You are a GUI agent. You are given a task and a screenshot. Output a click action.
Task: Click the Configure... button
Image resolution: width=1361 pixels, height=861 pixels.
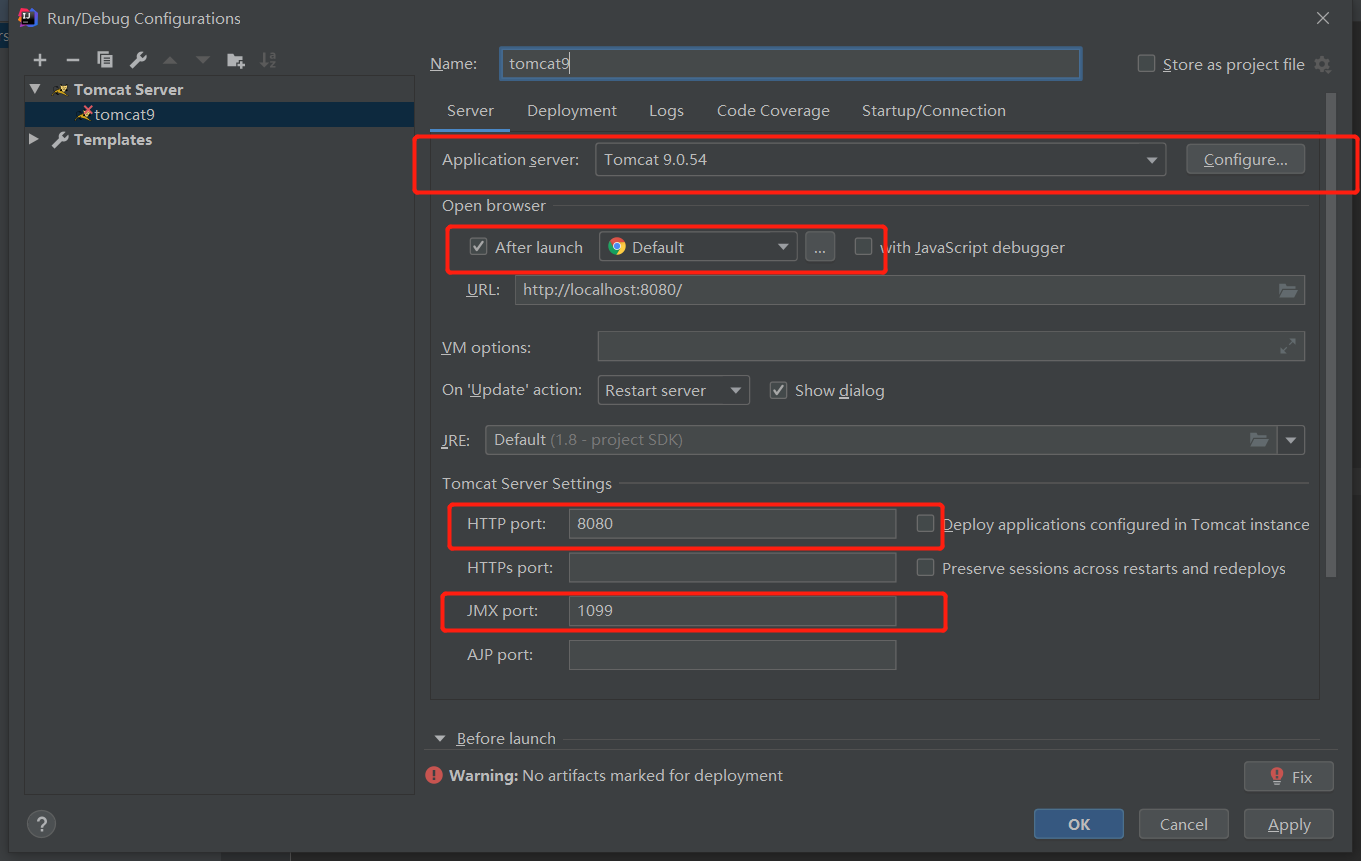[x=1245, y=160]
